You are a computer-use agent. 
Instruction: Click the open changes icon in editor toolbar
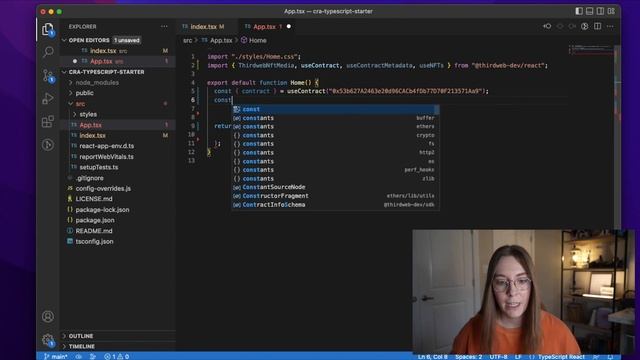click(x=584, y=26)
